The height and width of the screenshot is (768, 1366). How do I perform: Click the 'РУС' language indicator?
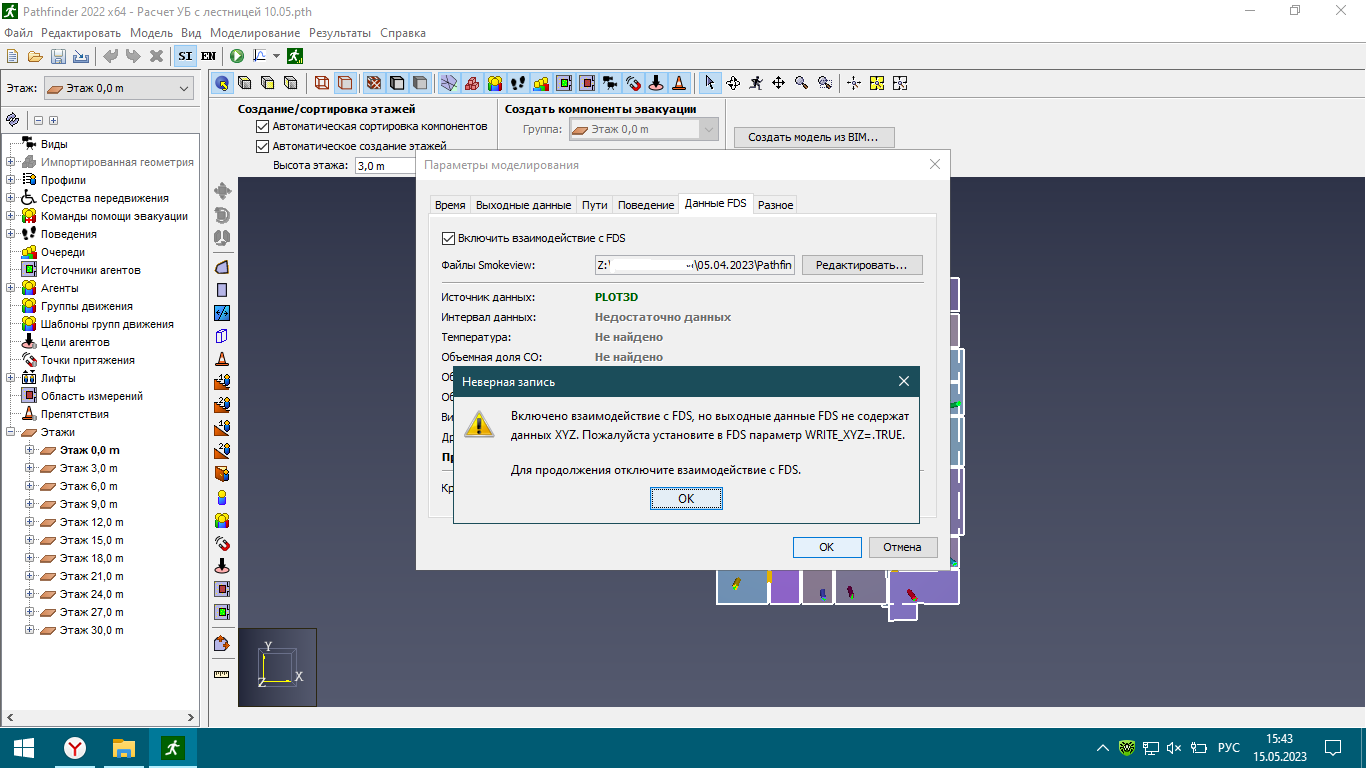click(x=1229, y=748)
